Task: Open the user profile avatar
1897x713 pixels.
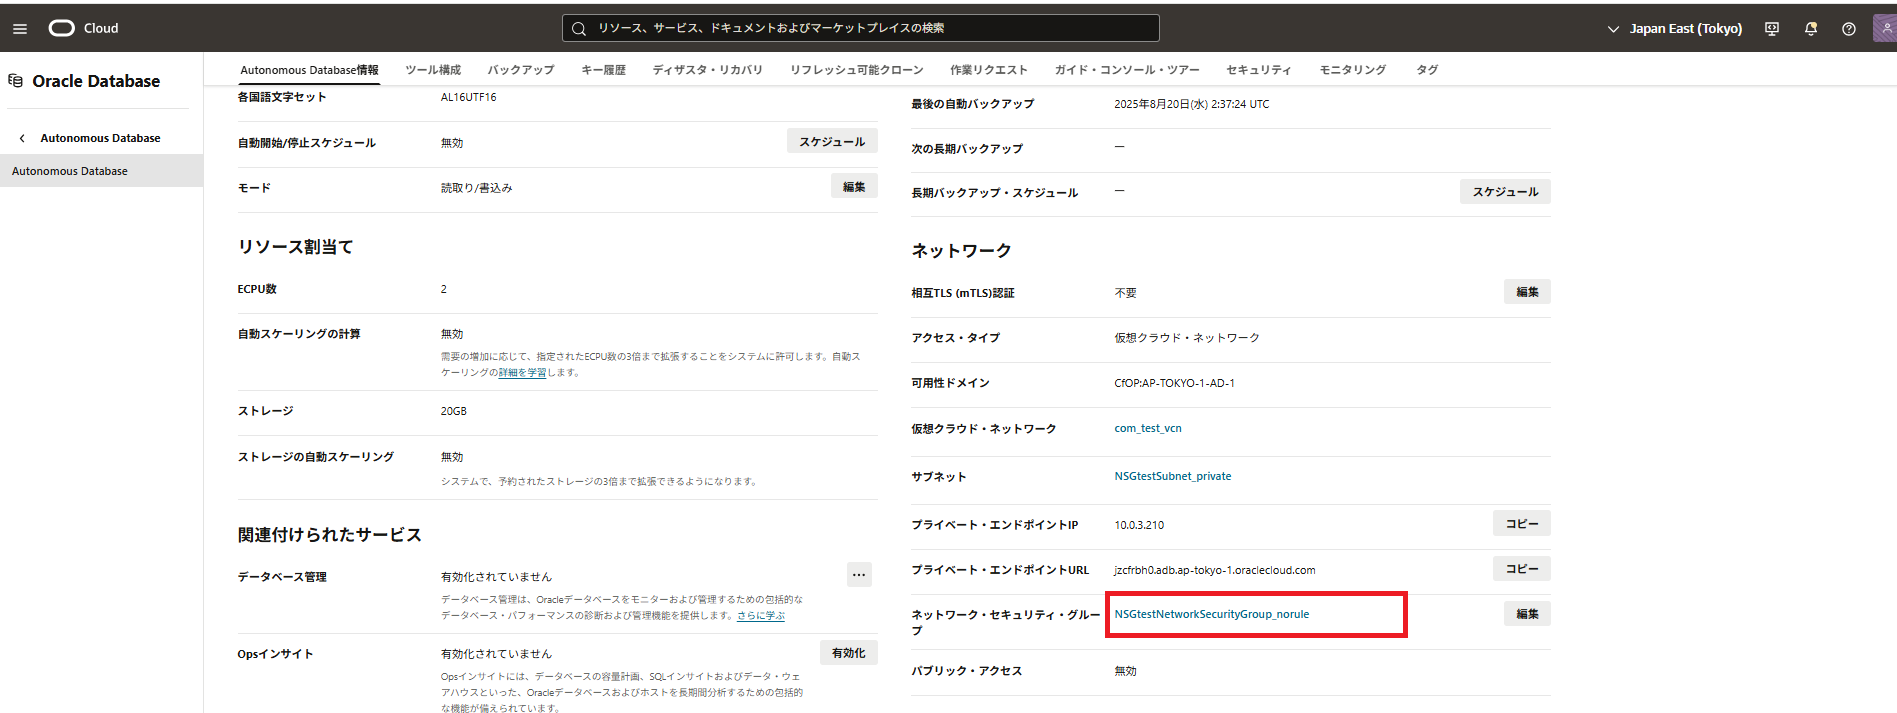Action: pyautogui.click(x=1885, y=29)
